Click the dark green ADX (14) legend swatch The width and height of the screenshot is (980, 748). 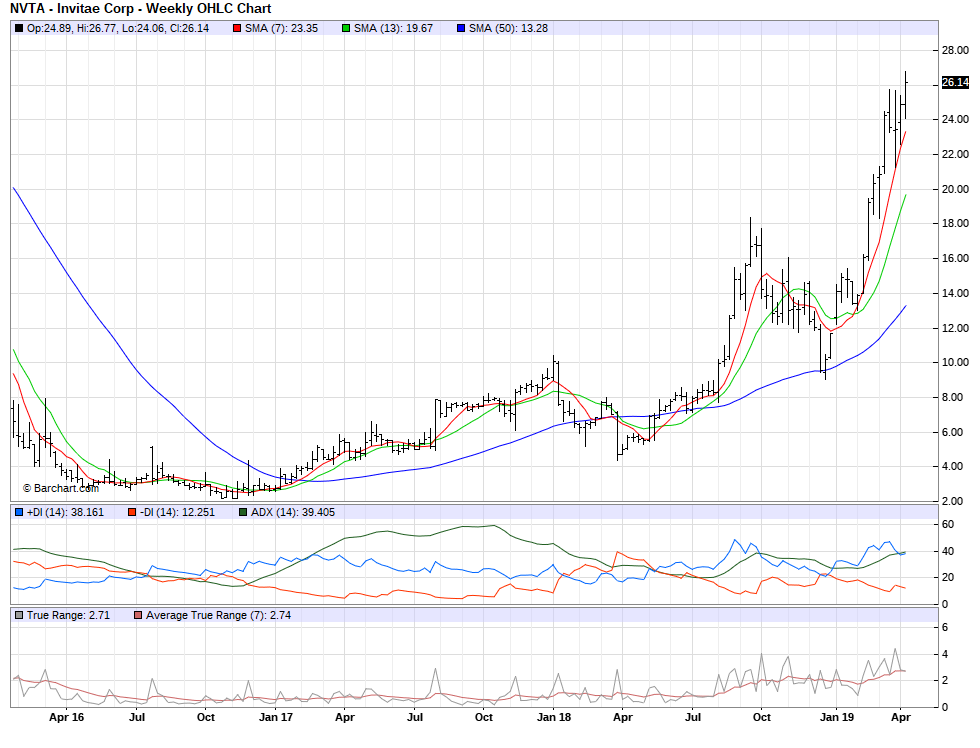[243, 512]
